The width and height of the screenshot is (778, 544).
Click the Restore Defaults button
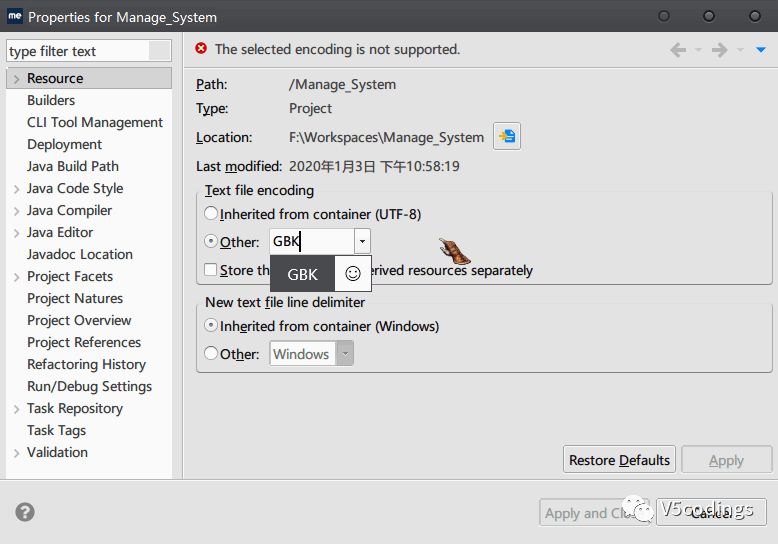point(619,460)
